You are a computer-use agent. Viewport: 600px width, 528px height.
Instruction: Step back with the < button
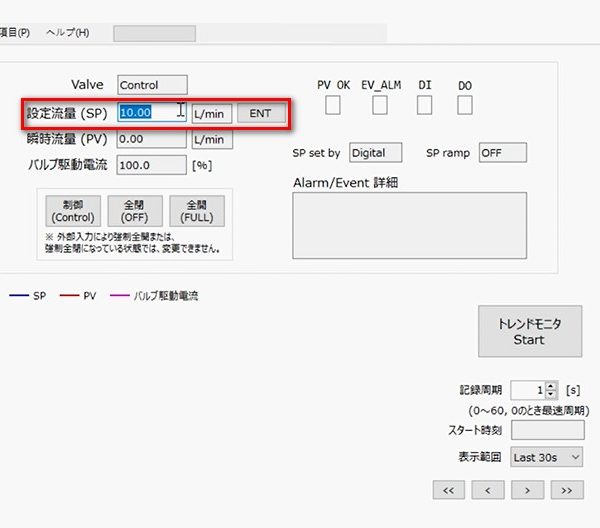pos(487,490)
